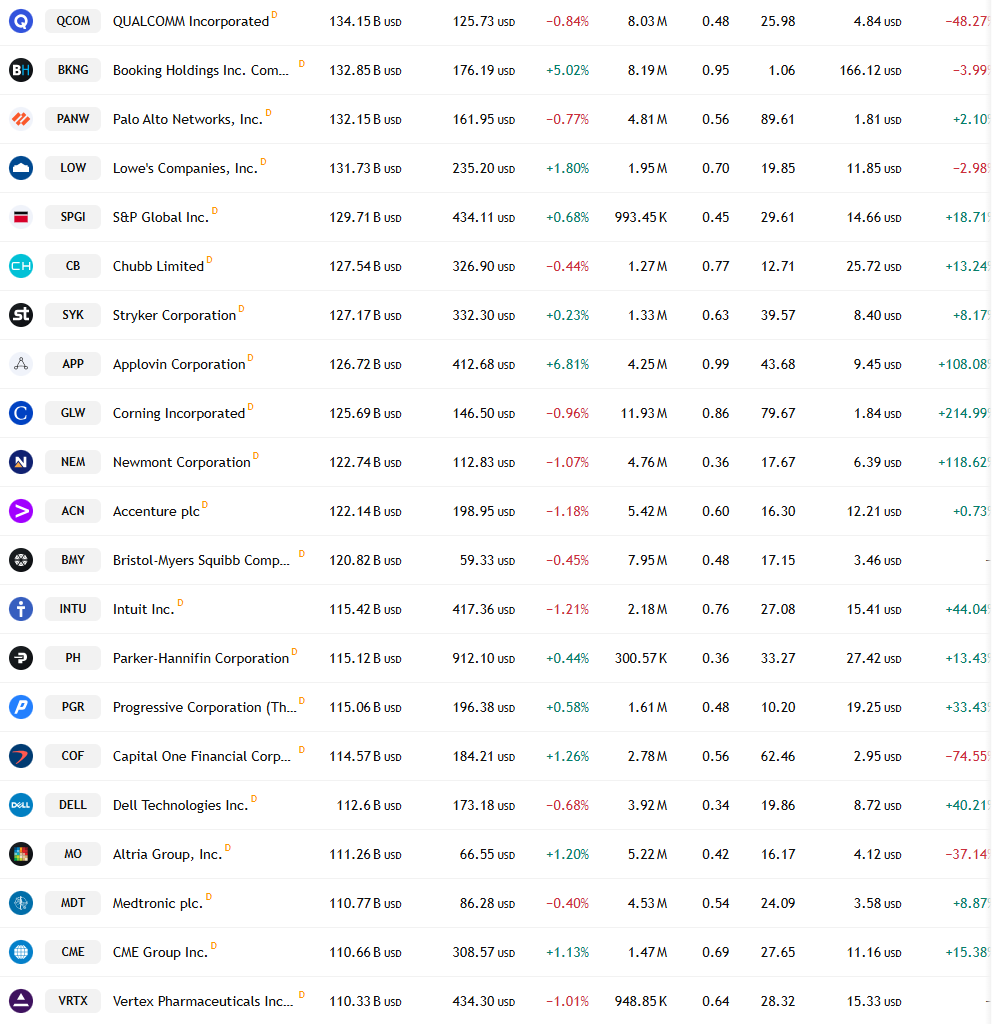The image size is (992, 1024).
Task: Open the Corning Incorporated link
Action: [179, 413]
